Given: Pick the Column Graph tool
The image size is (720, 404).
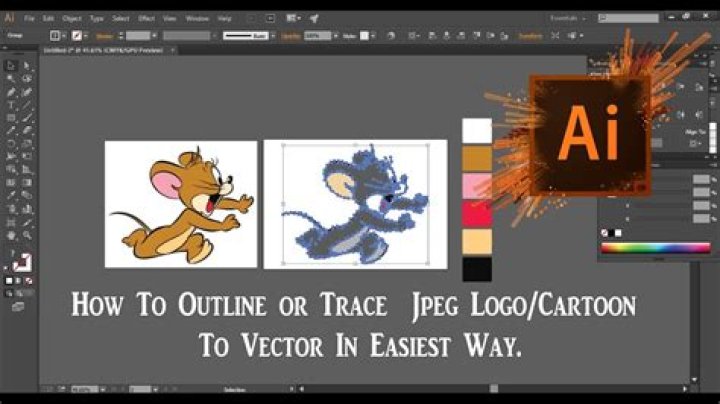Looking at the screenshot, I should pos(27,209).
